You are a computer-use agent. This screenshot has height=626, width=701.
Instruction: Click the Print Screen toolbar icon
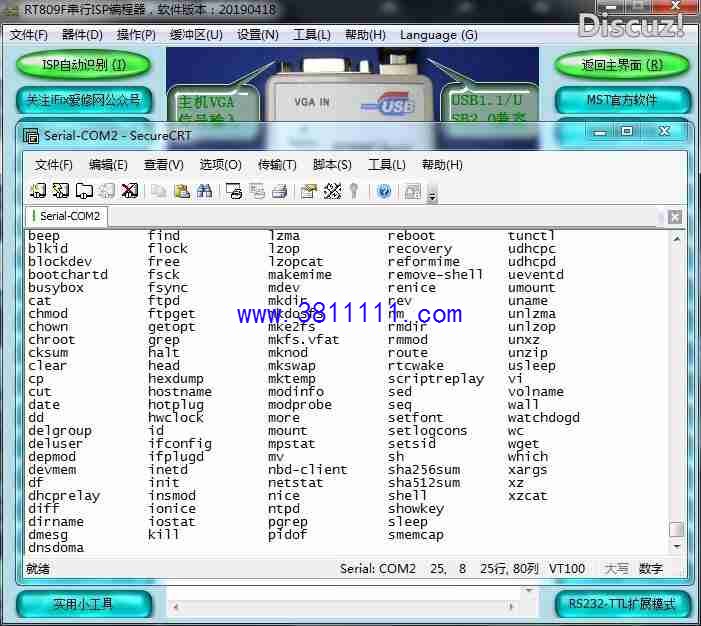234,191
